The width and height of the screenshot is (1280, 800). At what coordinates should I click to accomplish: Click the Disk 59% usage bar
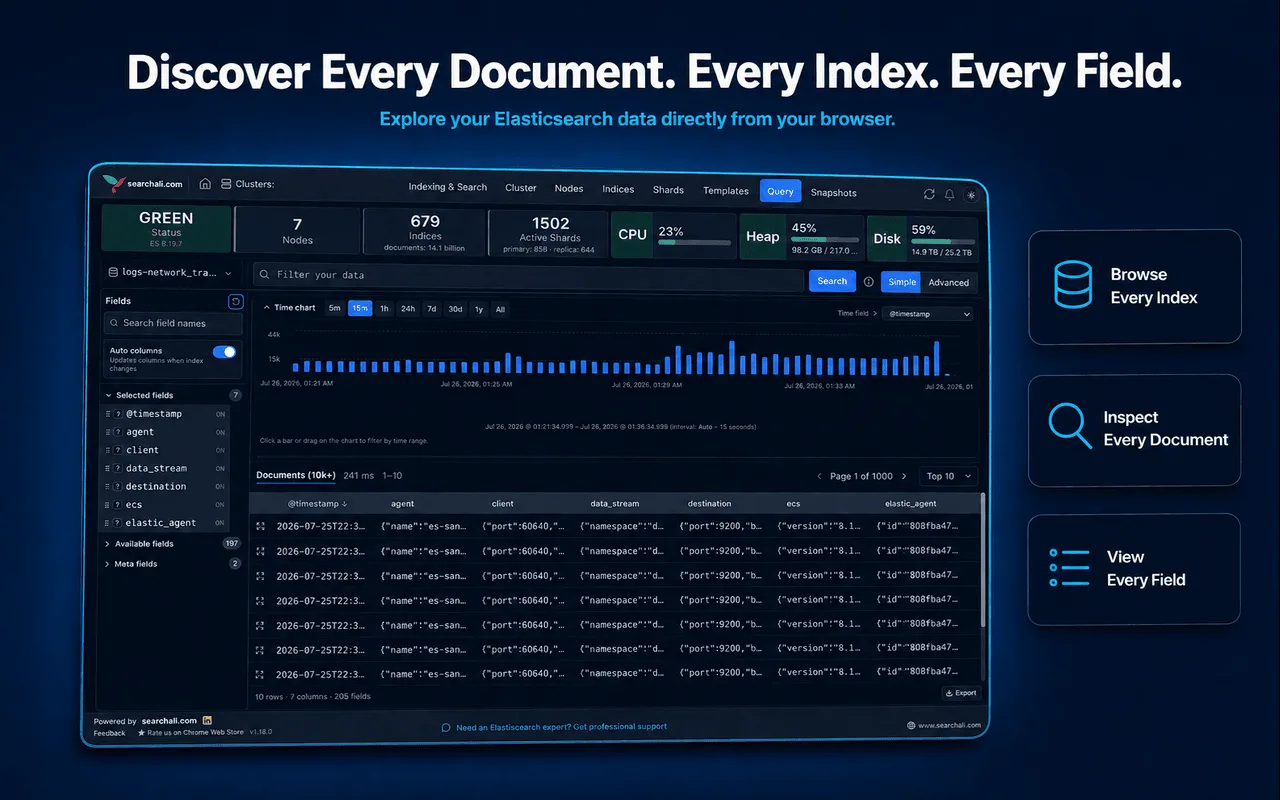pos(942,241)
